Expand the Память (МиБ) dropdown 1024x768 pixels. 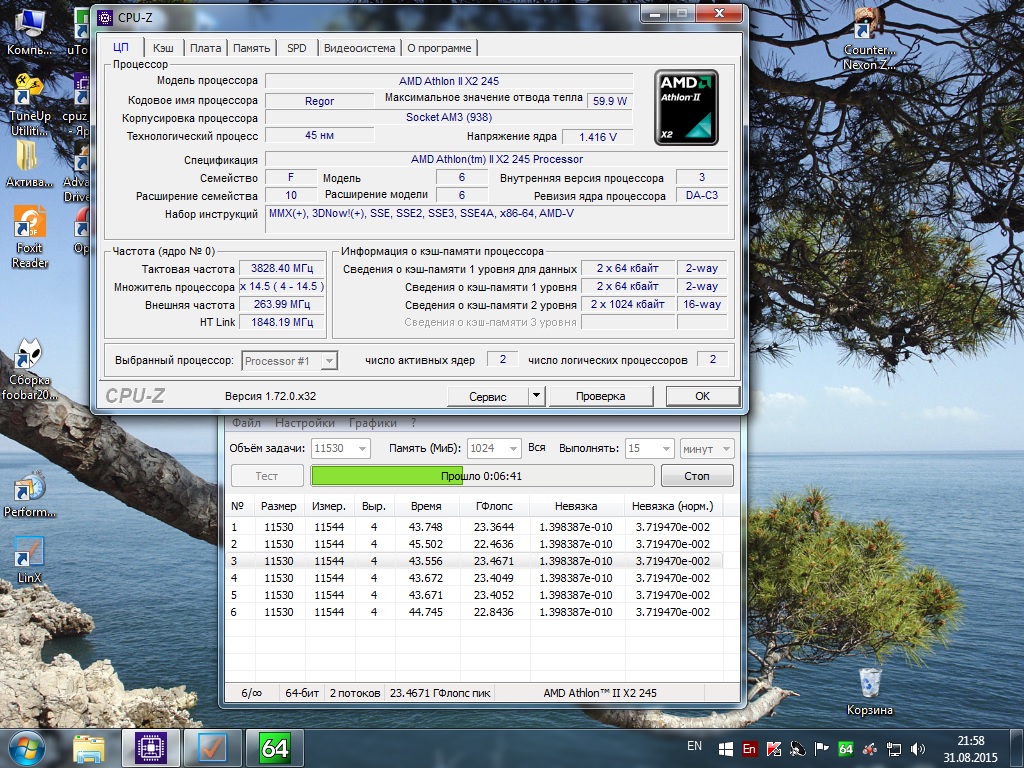coord(513,448)
